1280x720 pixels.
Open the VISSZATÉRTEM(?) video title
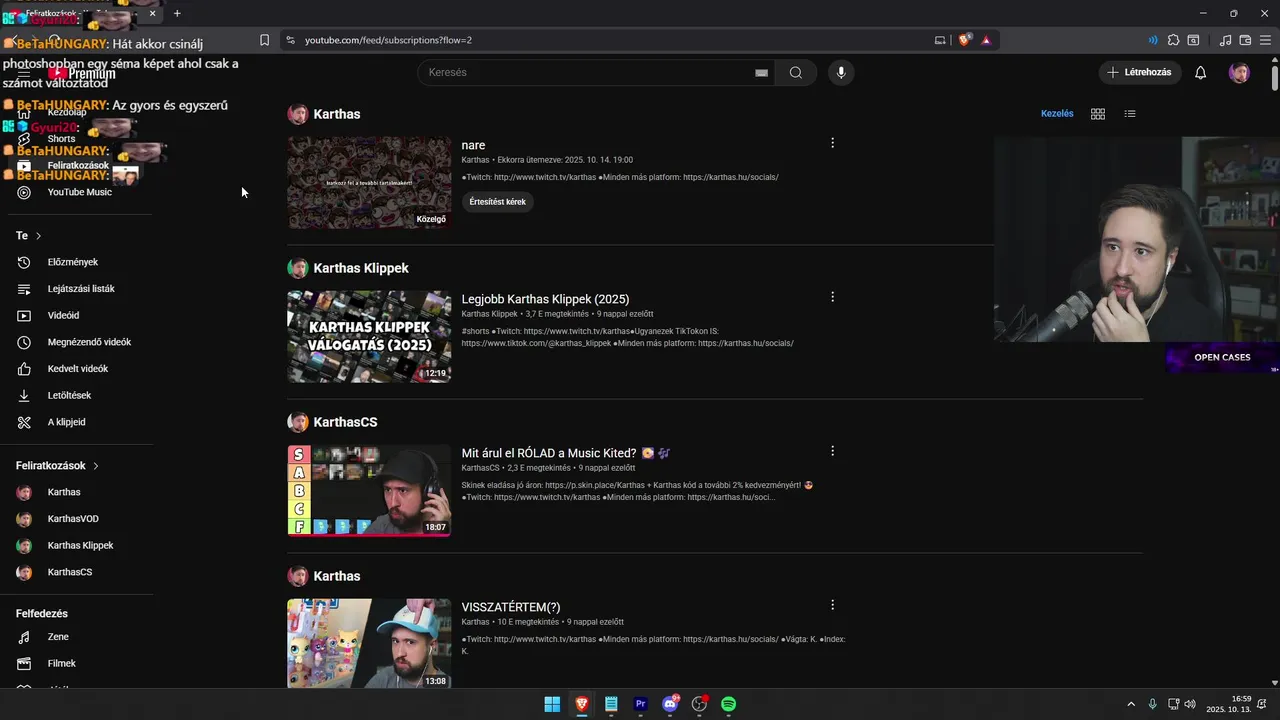[x=511, y=607]
